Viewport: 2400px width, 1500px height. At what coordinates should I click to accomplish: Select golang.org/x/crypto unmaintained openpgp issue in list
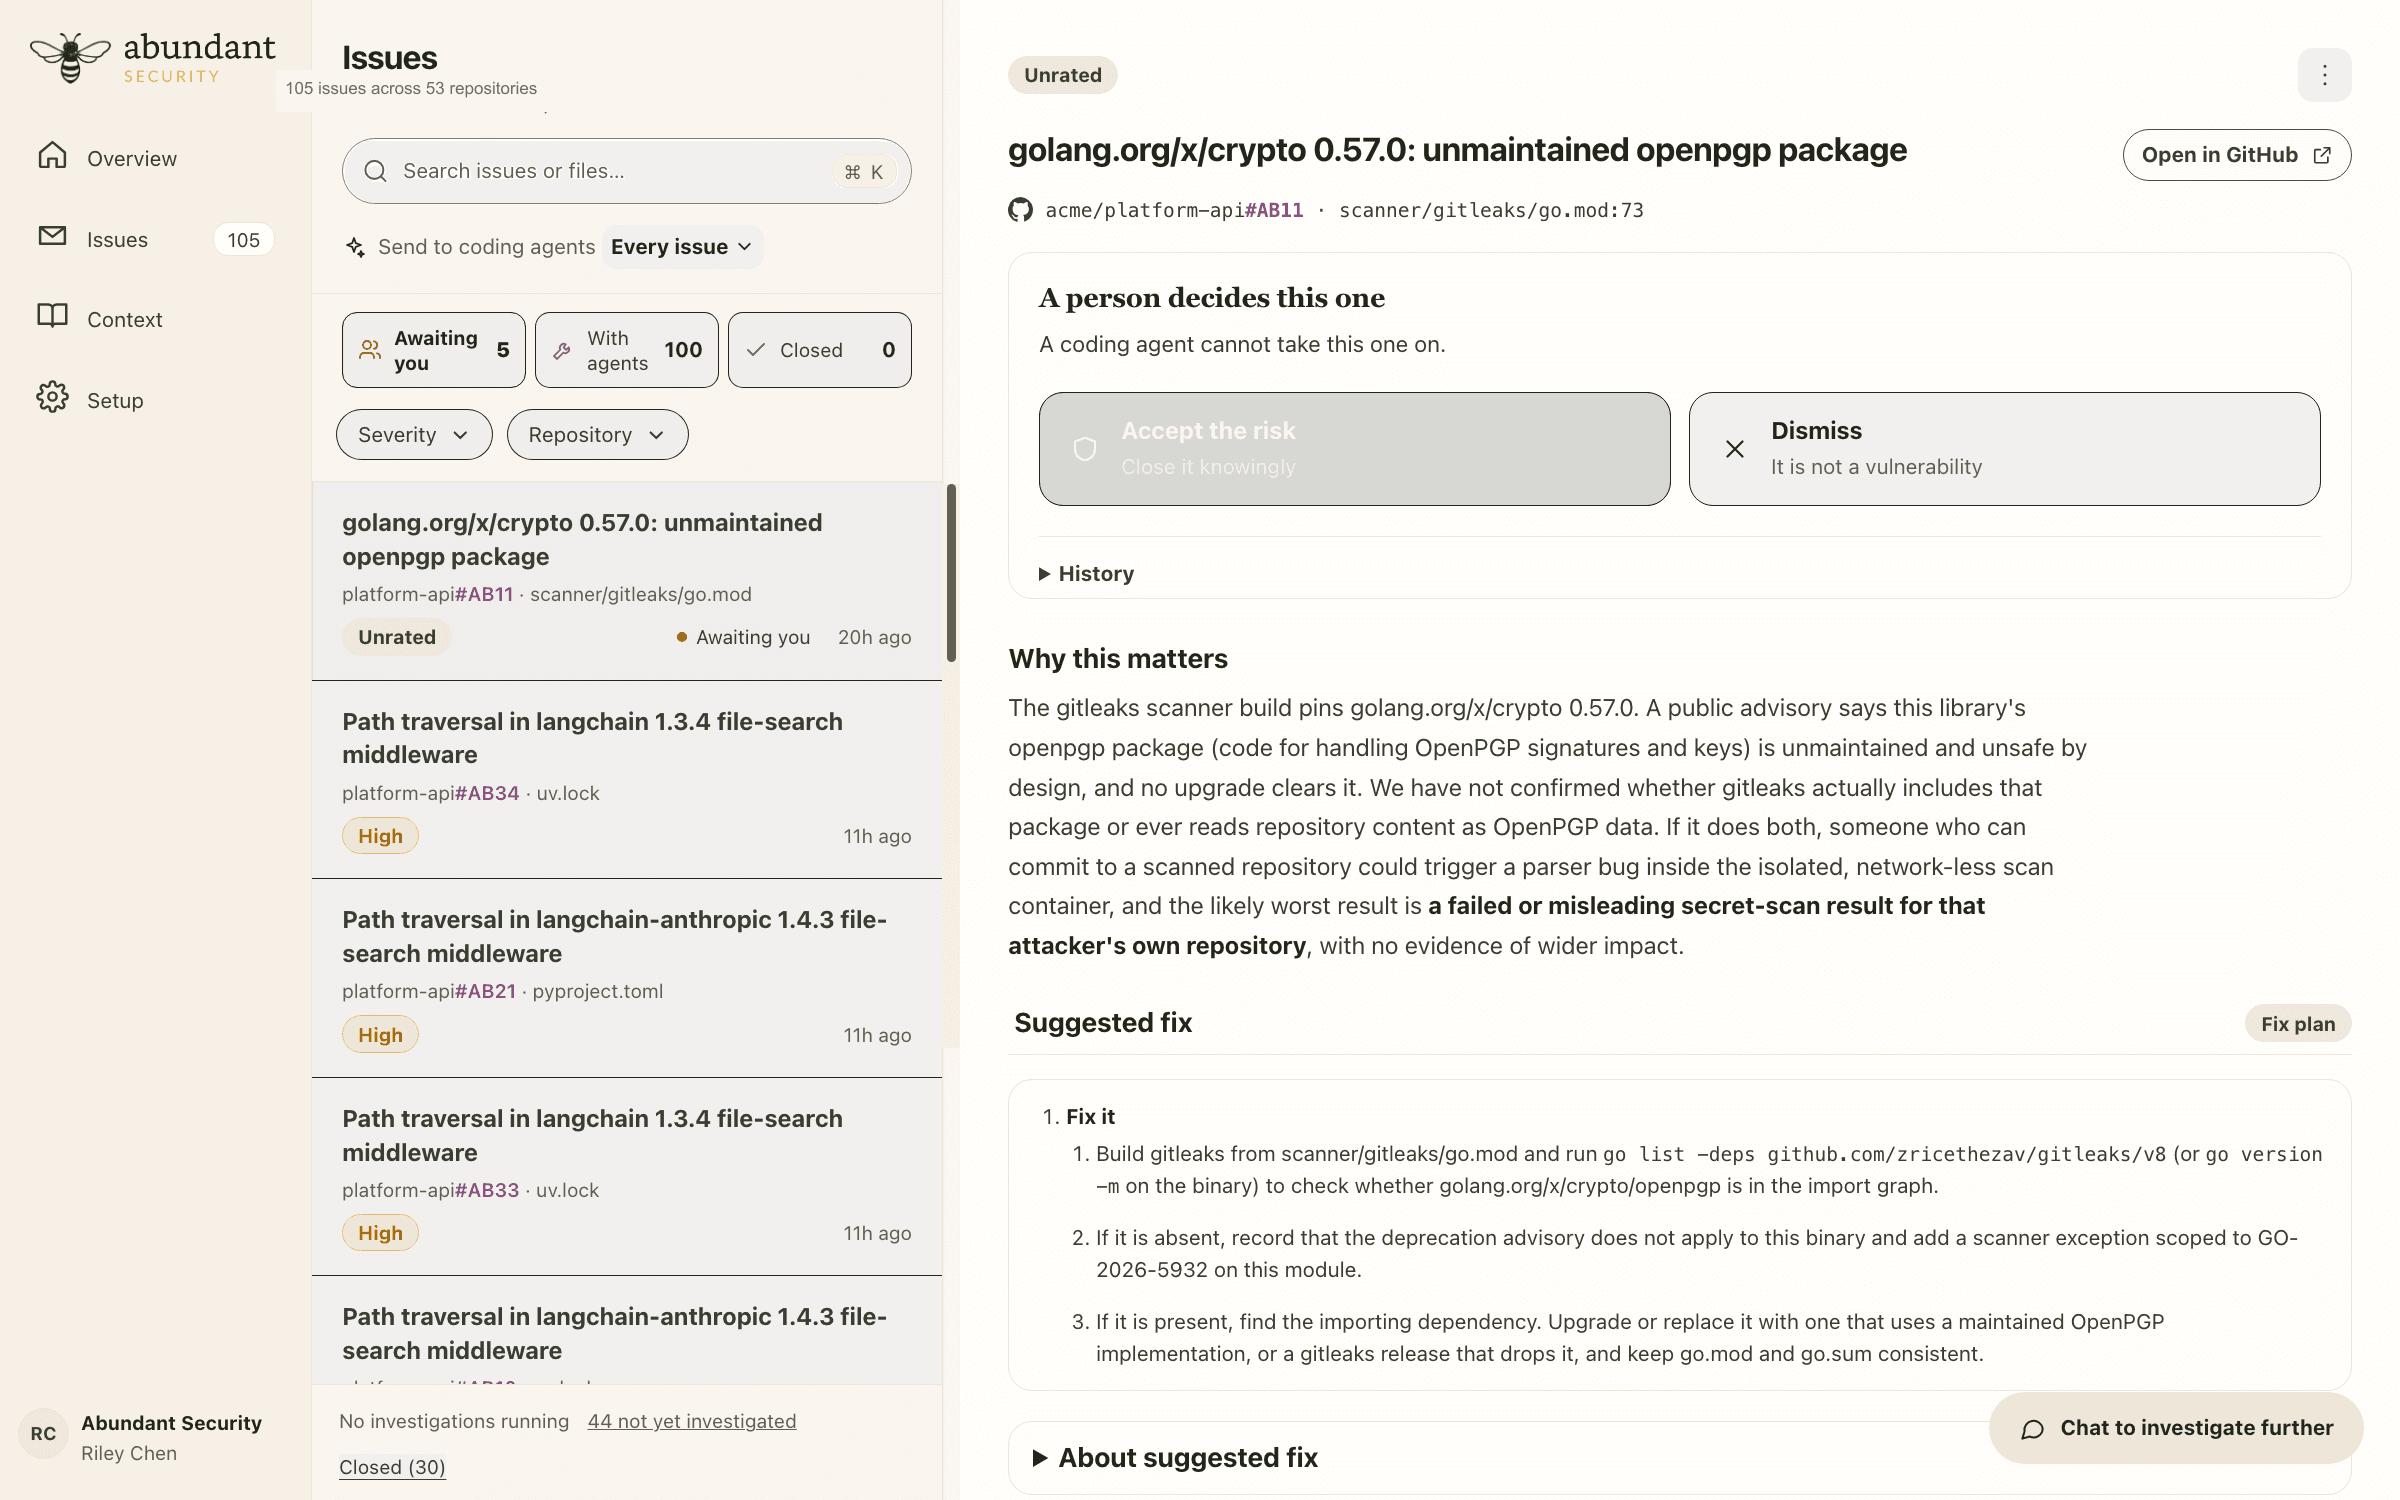point(626,581)
